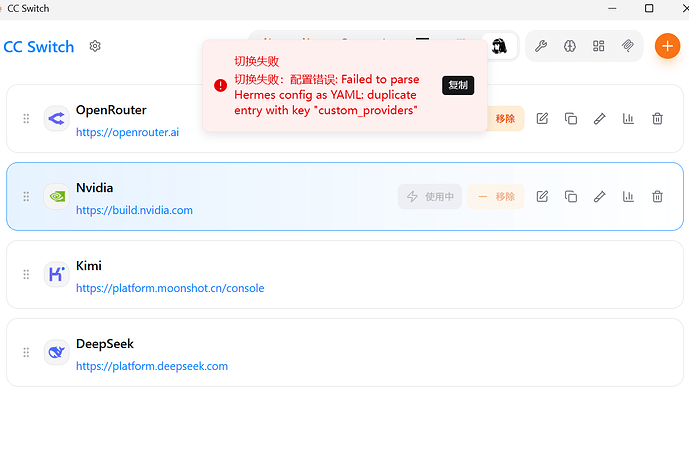Click the red exclamation error icon
The width and height of the screenshot is (689, 465).
[220, 85]
